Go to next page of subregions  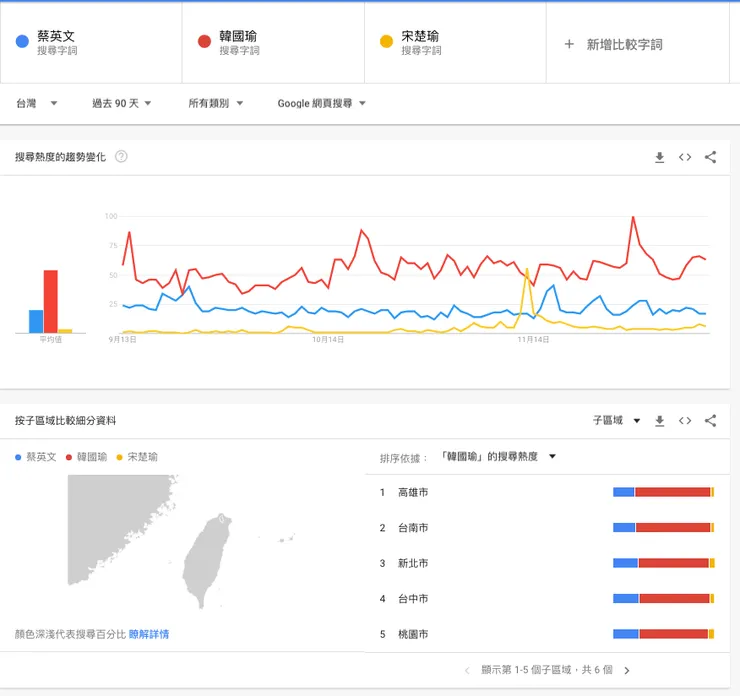627,671
